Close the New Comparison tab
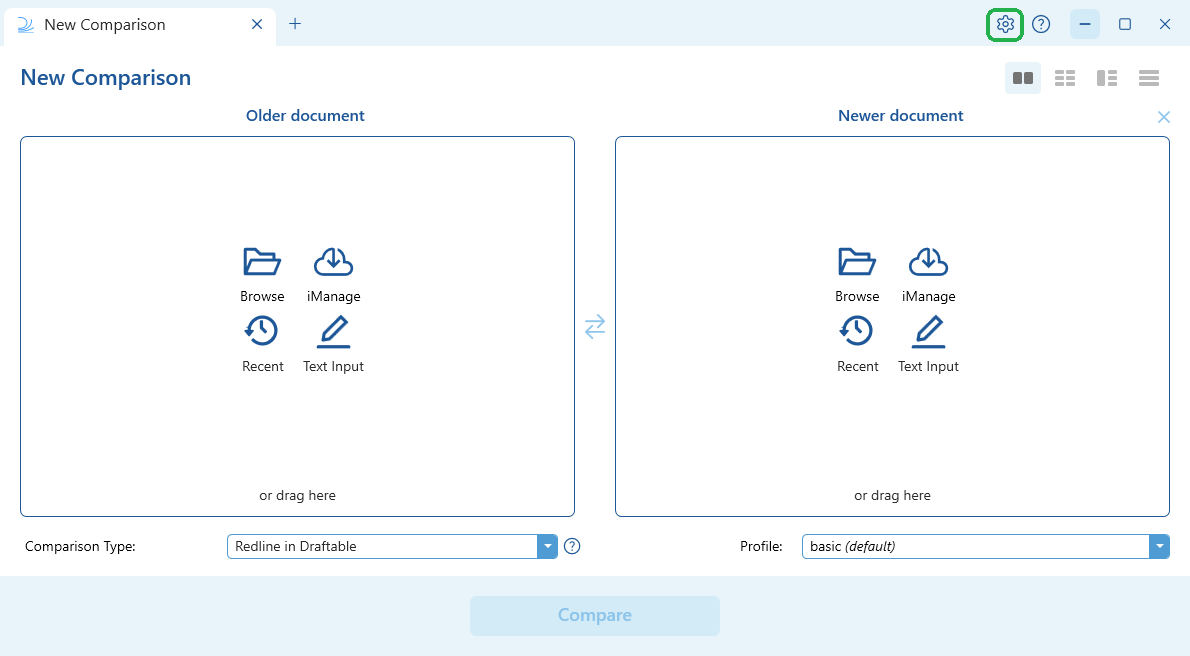1190x656 pixels. click(x=257, y=24)
